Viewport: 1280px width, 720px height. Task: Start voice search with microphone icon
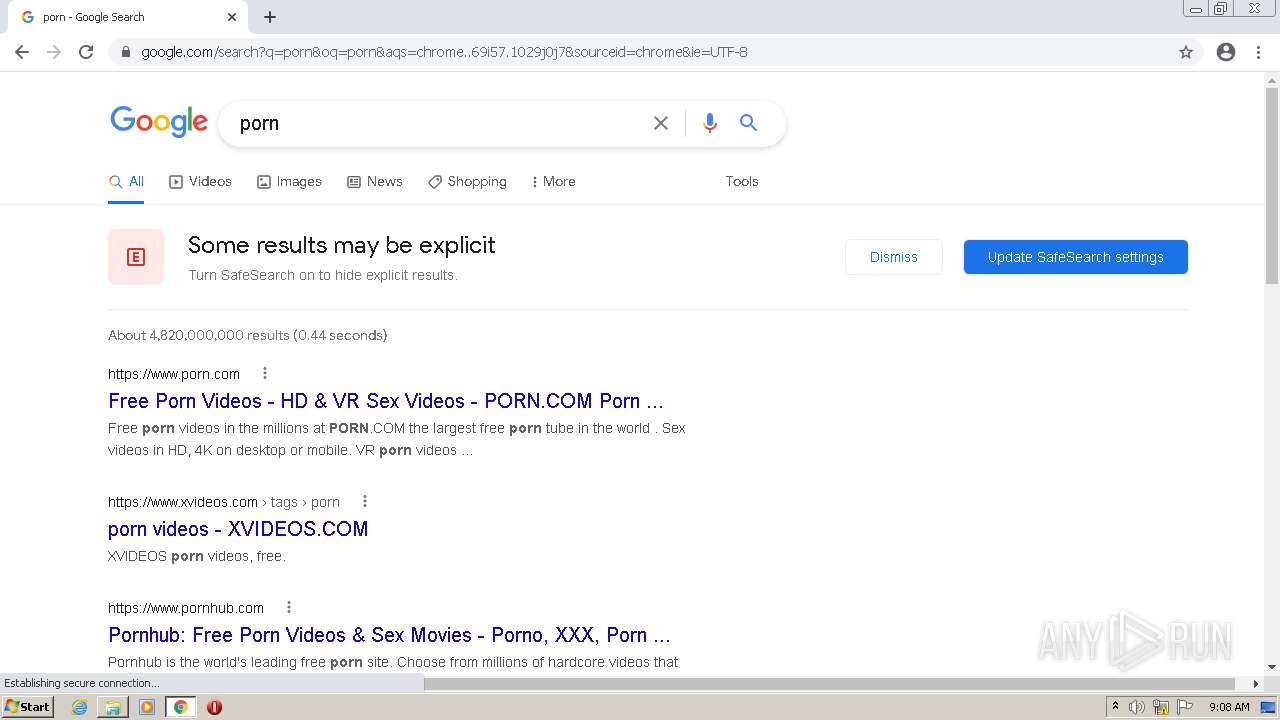coord(710,123)
